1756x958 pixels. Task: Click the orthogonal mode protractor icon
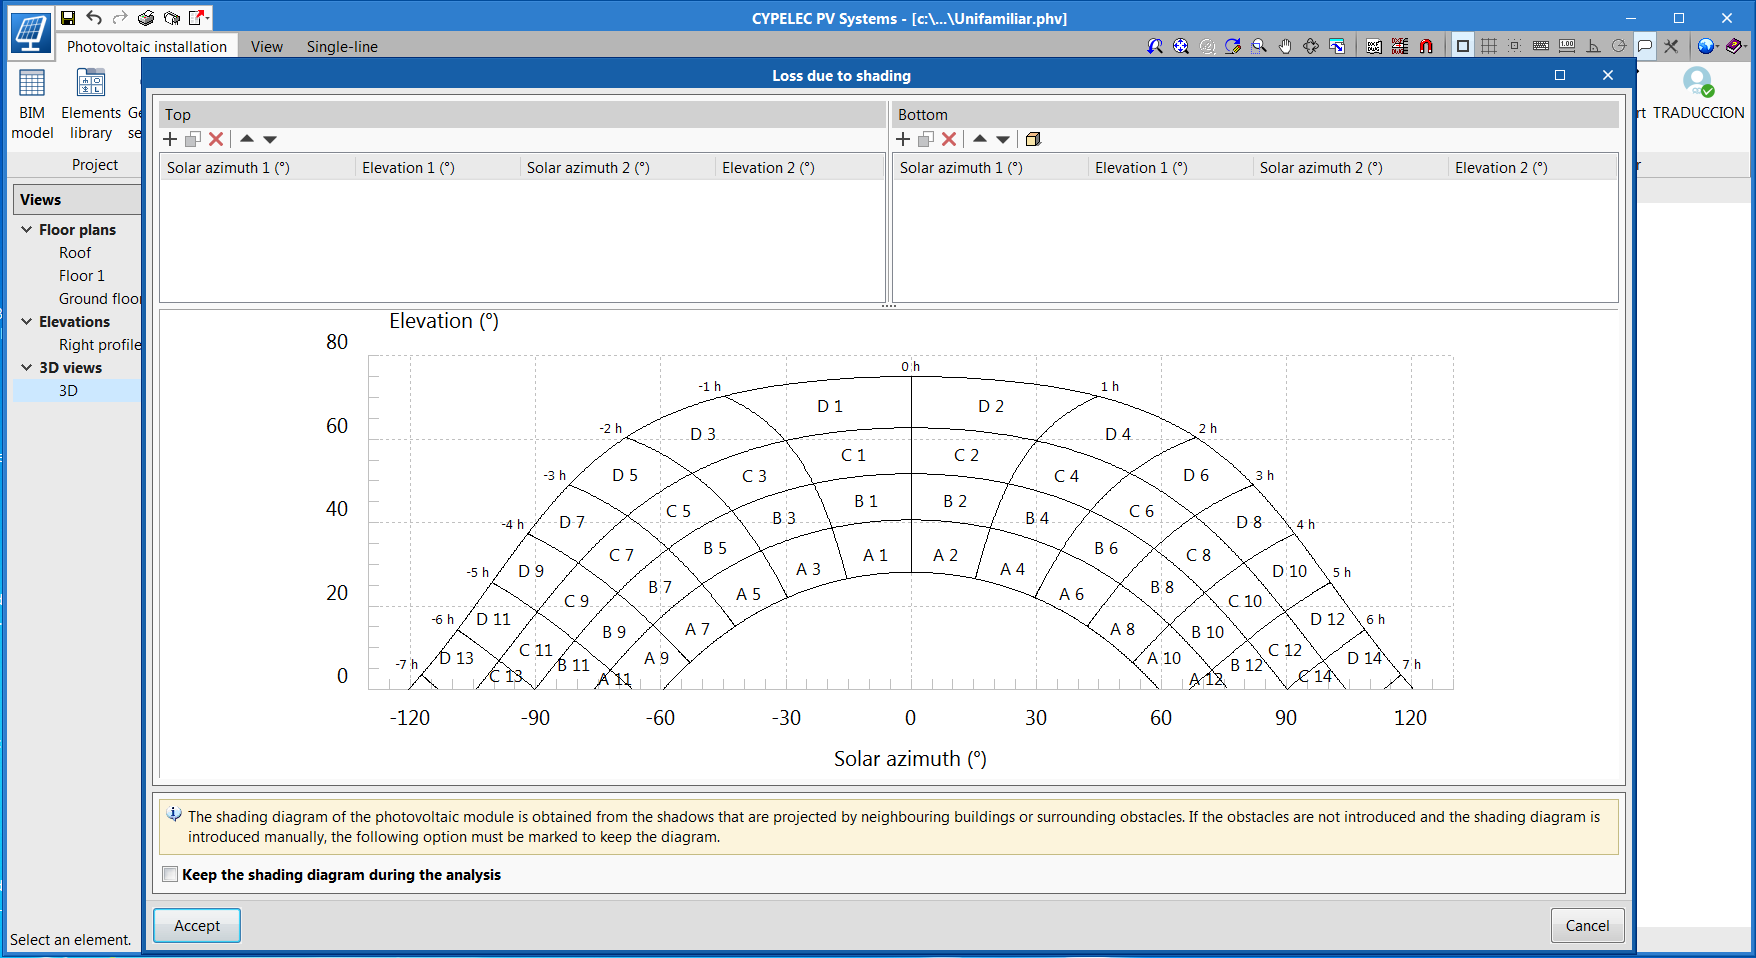[x=1593, y=45]
